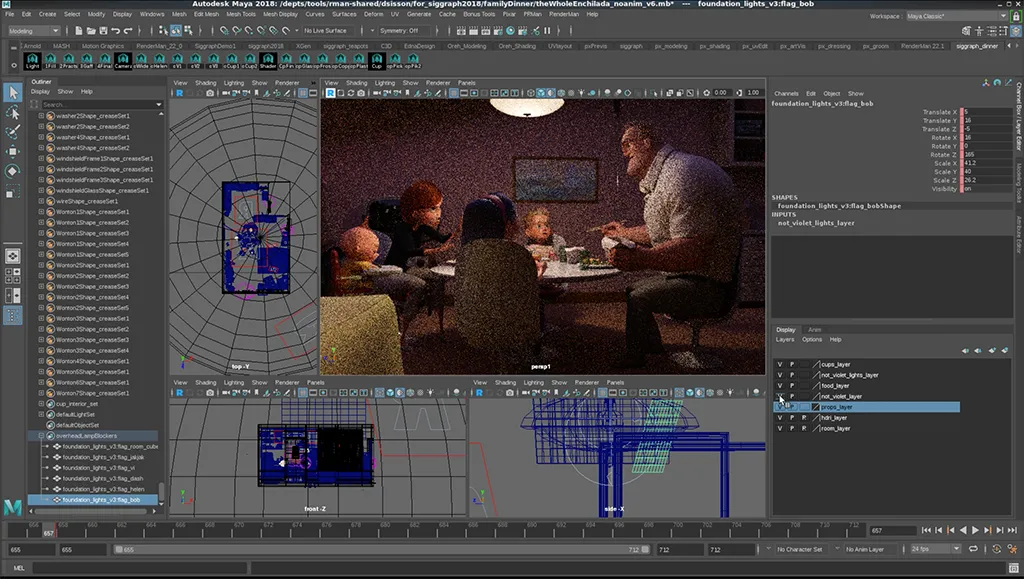The width and height of the screenshot is (1024, 579).
Task: Click the Camera icon on the shelf
Action: click(x=123, y=62)
